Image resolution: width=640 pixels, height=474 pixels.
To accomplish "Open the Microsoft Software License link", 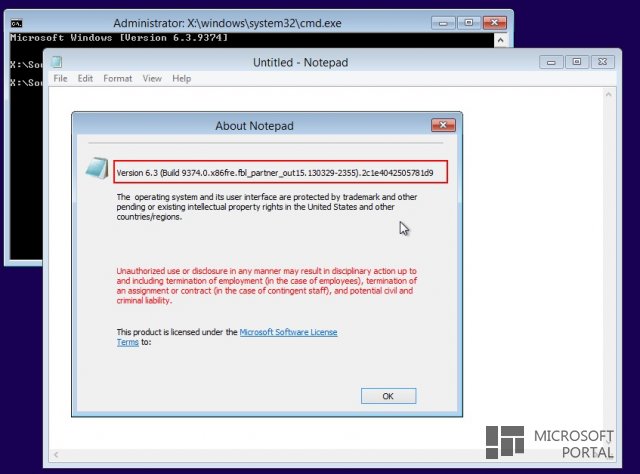I will point(288,332).
